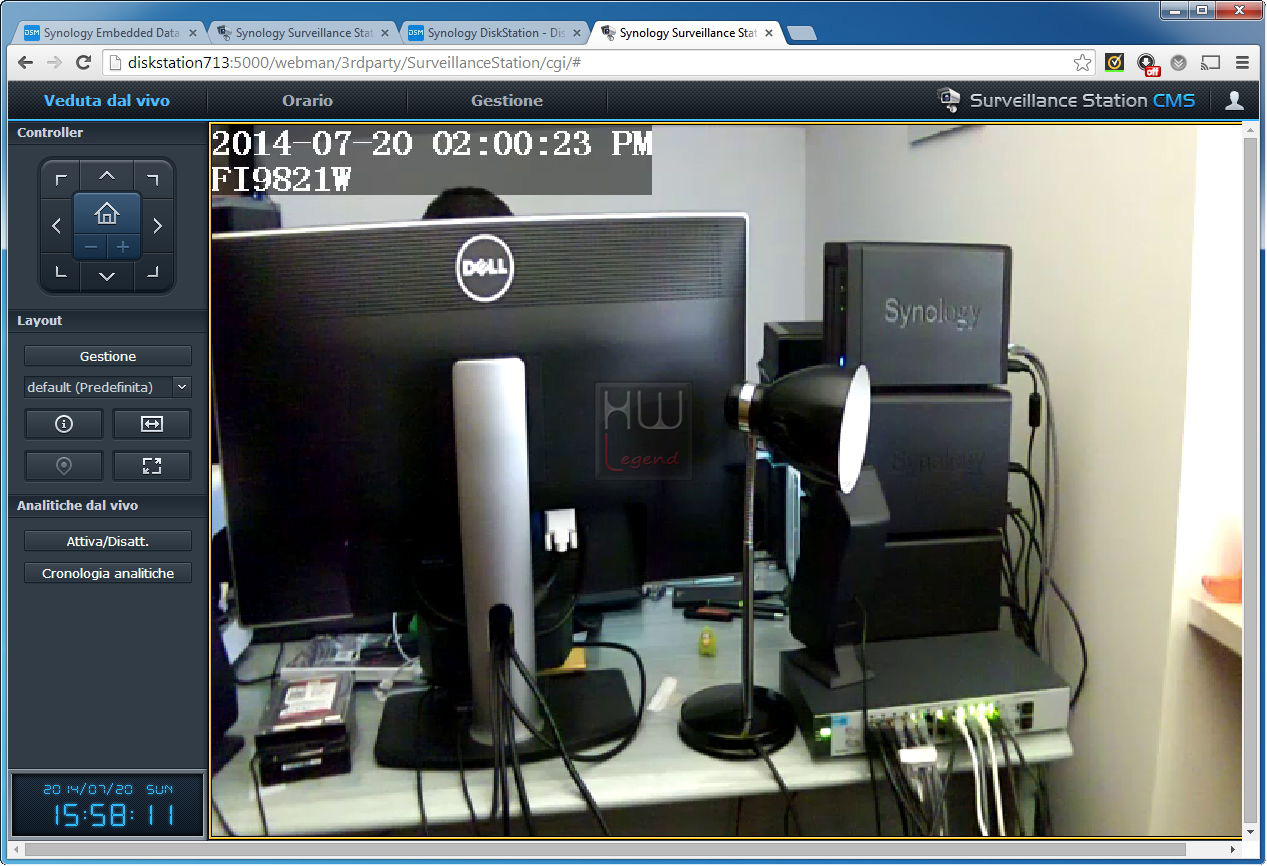
Task: Click the vertical scrollbar thumb
Action: point(1250,480)
